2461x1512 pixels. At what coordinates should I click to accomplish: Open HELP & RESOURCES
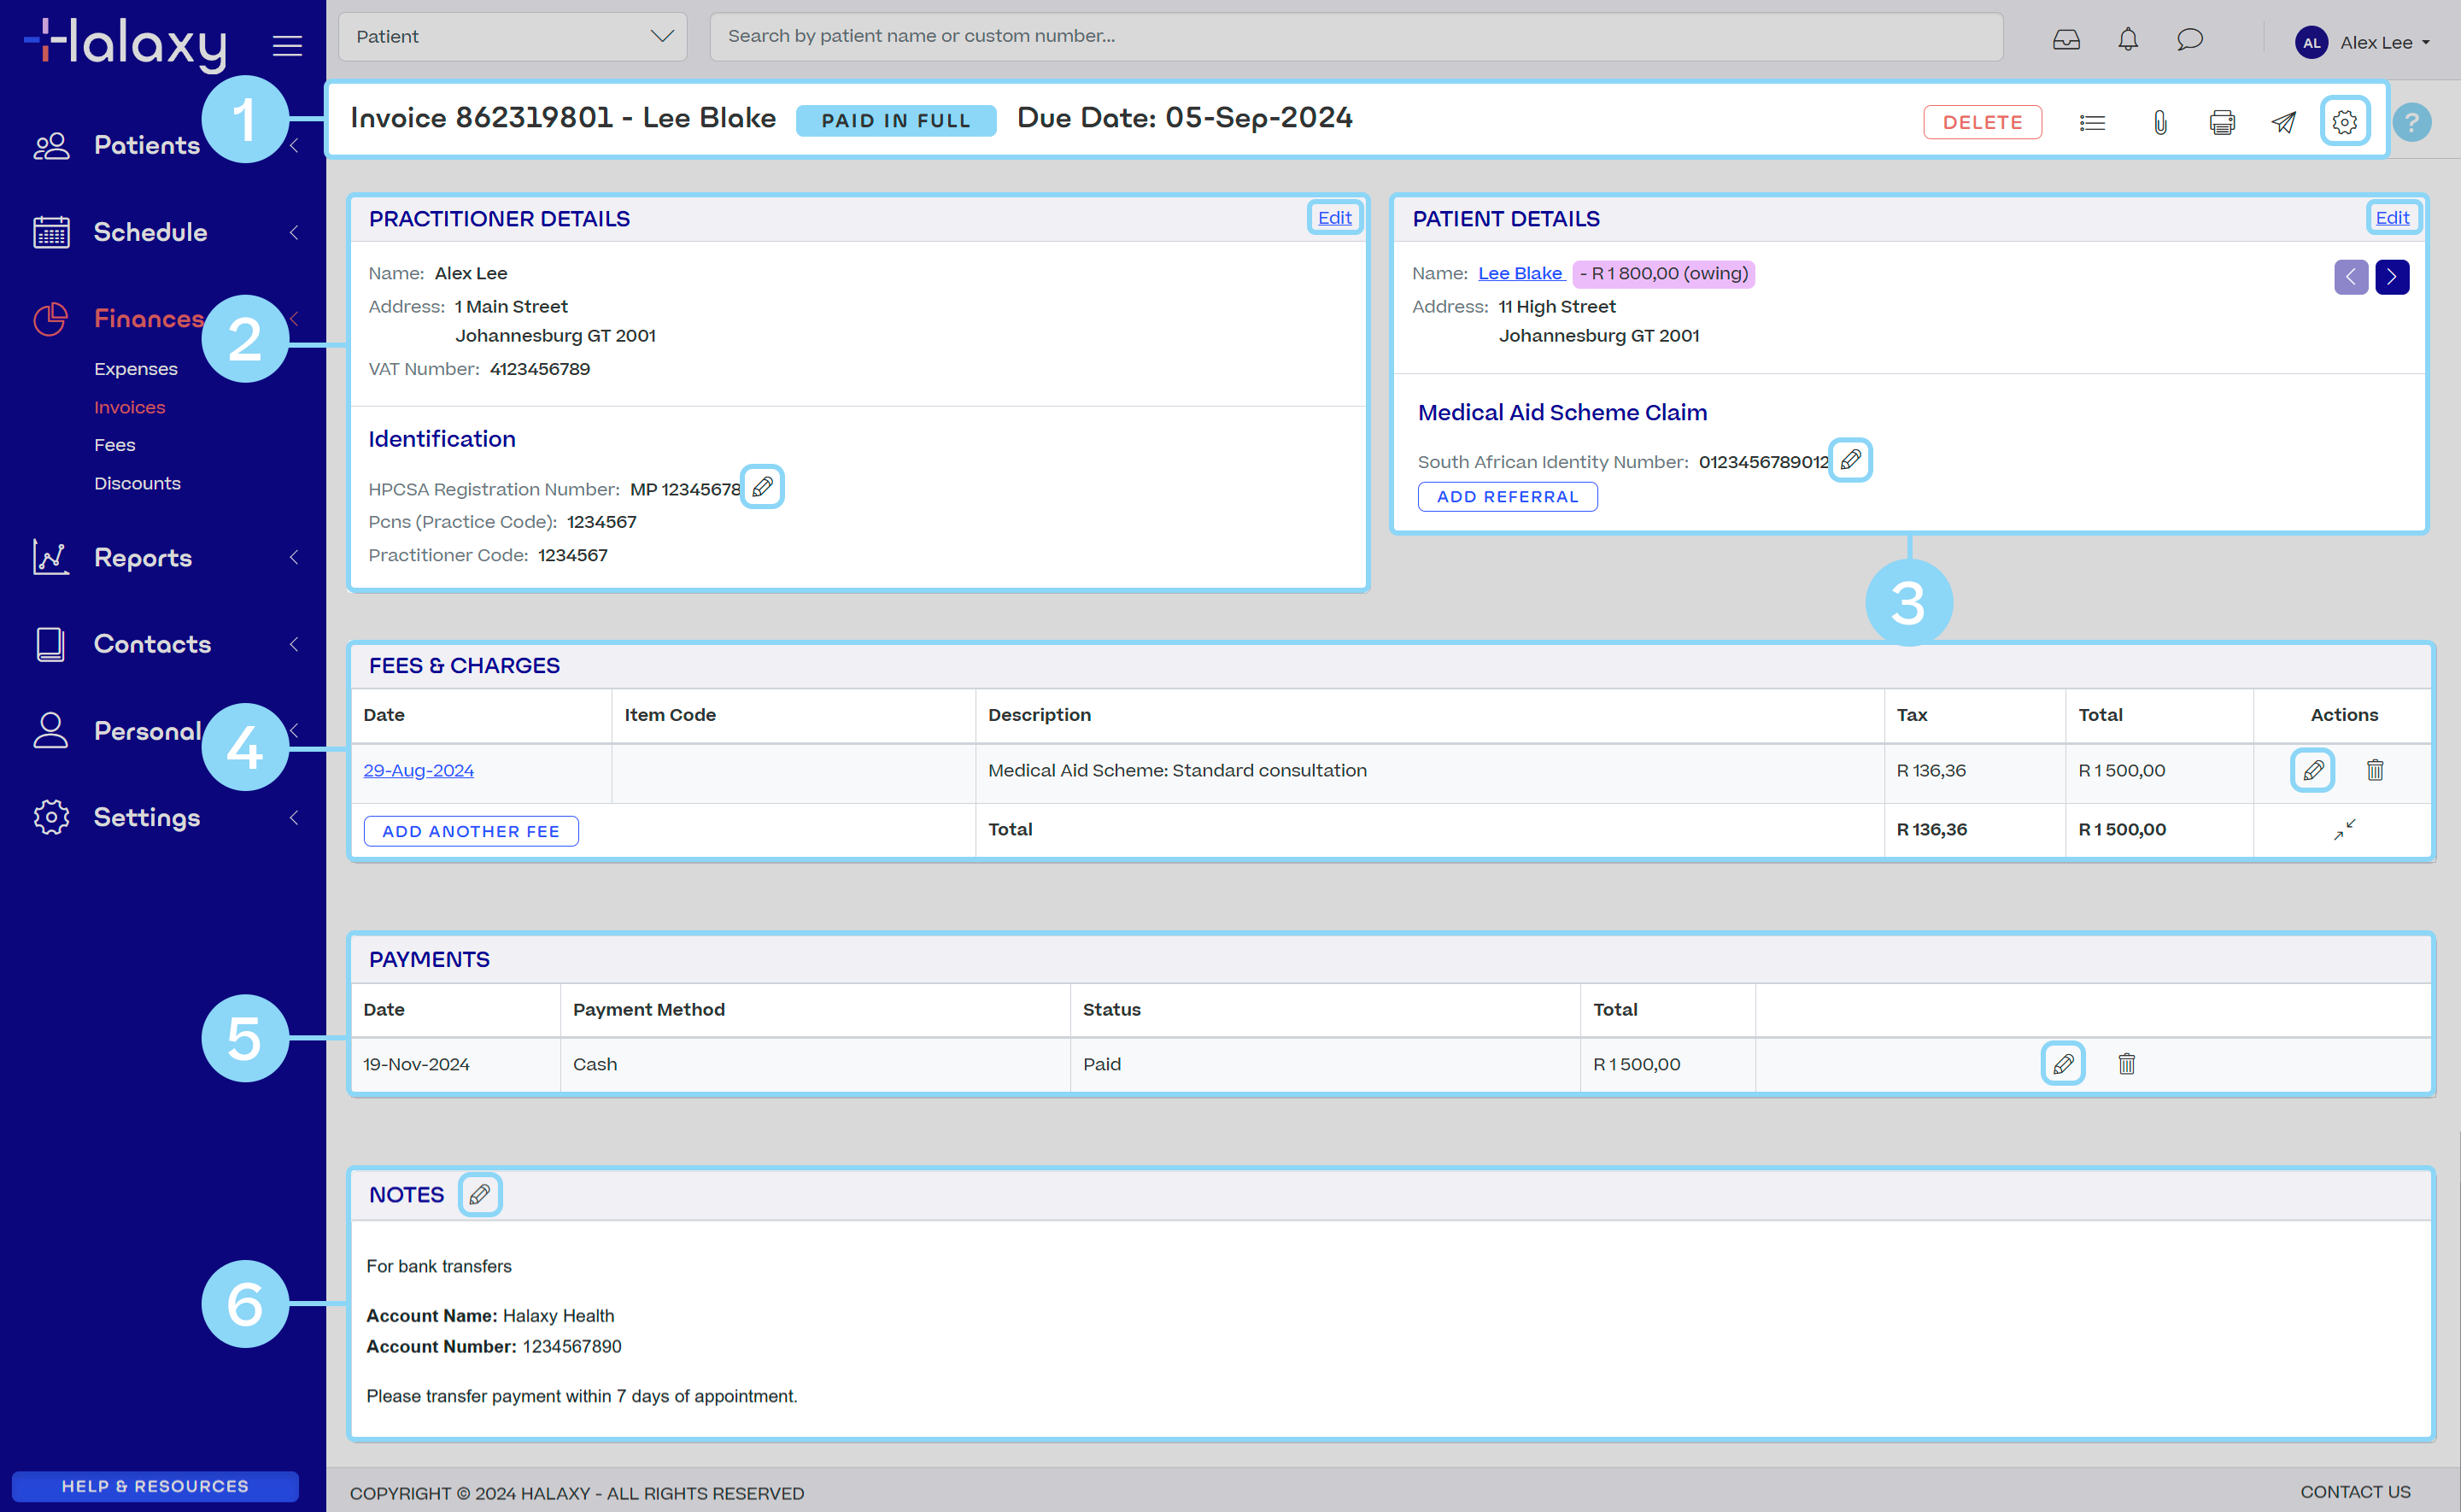point(155,1486)
